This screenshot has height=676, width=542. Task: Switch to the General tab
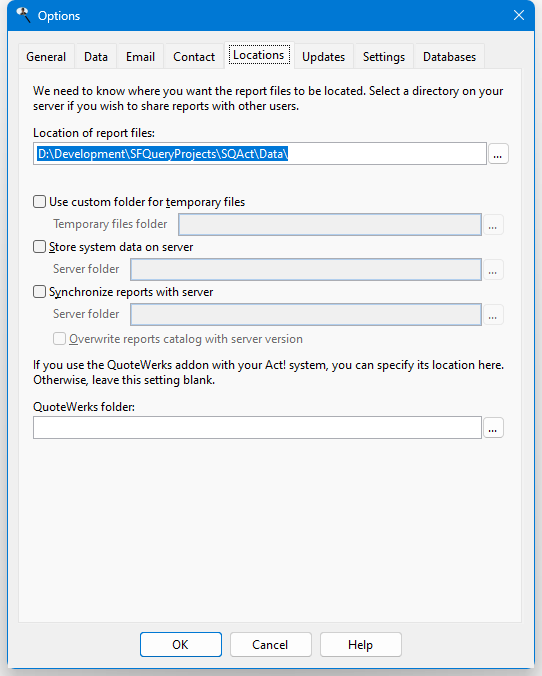coord(46,56)
